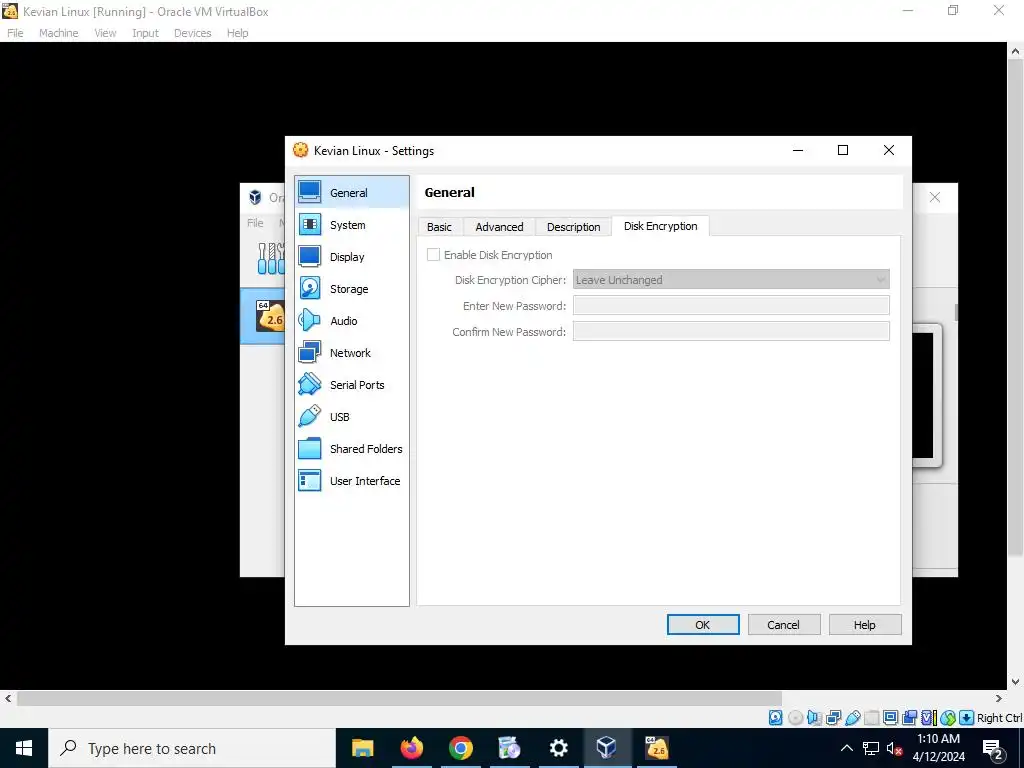Click the mouse integration status bar icon
The image size is (1024, 768).
tap(948, 718)
